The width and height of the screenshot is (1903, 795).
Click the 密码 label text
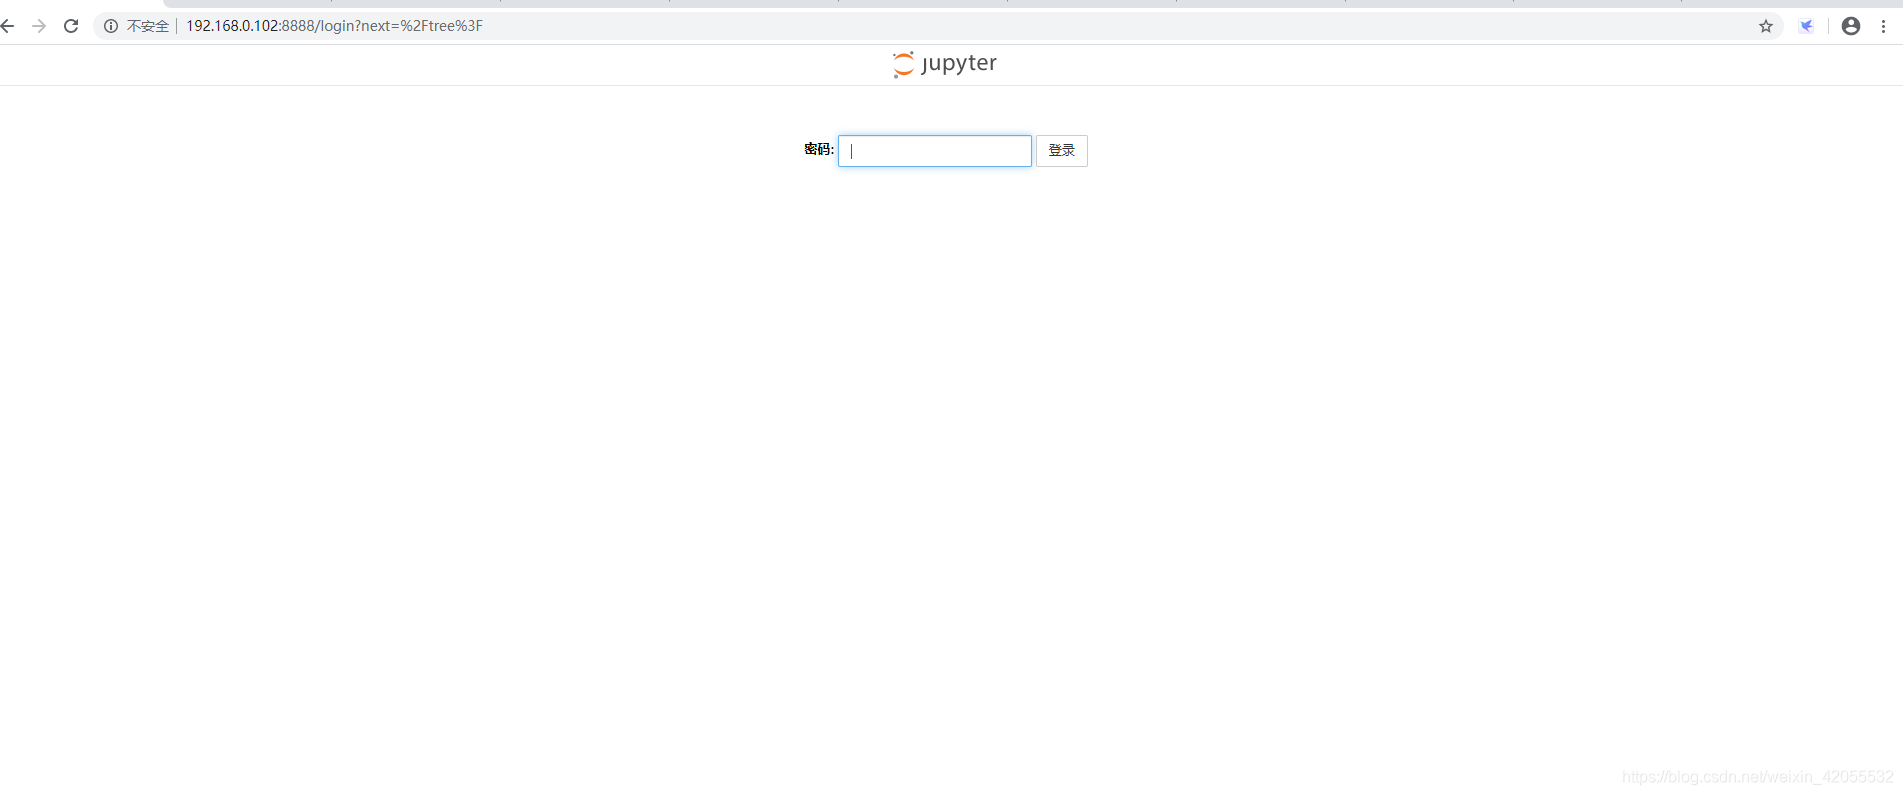819,149
